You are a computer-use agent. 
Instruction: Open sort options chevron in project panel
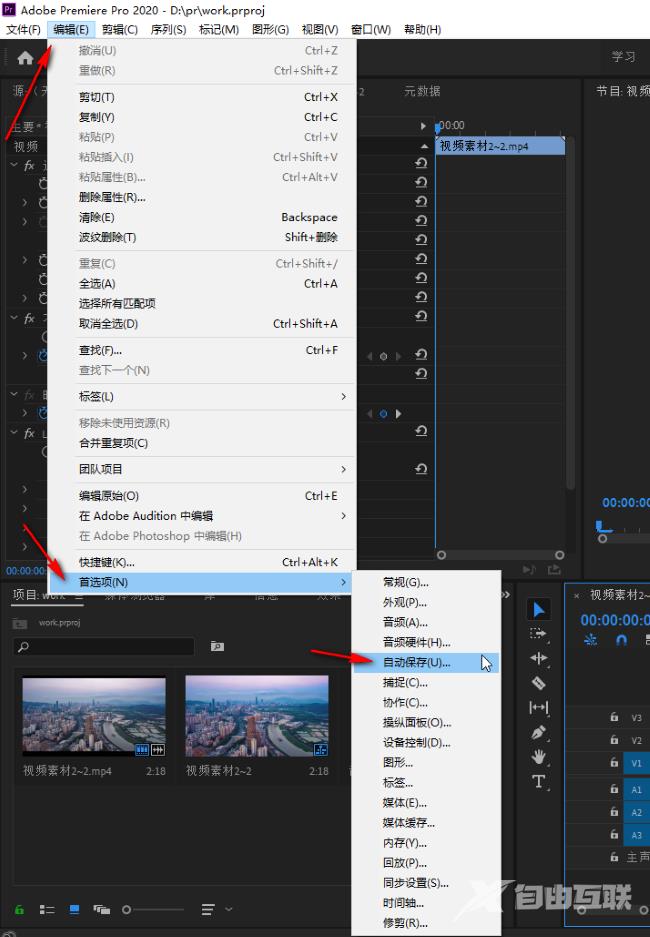(228, 910)
